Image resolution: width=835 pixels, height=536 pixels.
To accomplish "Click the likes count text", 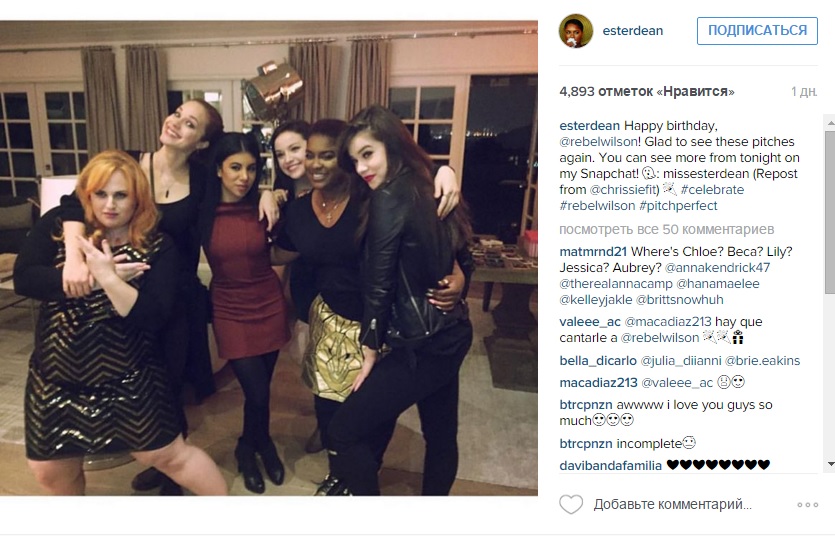I will [646, 92].
